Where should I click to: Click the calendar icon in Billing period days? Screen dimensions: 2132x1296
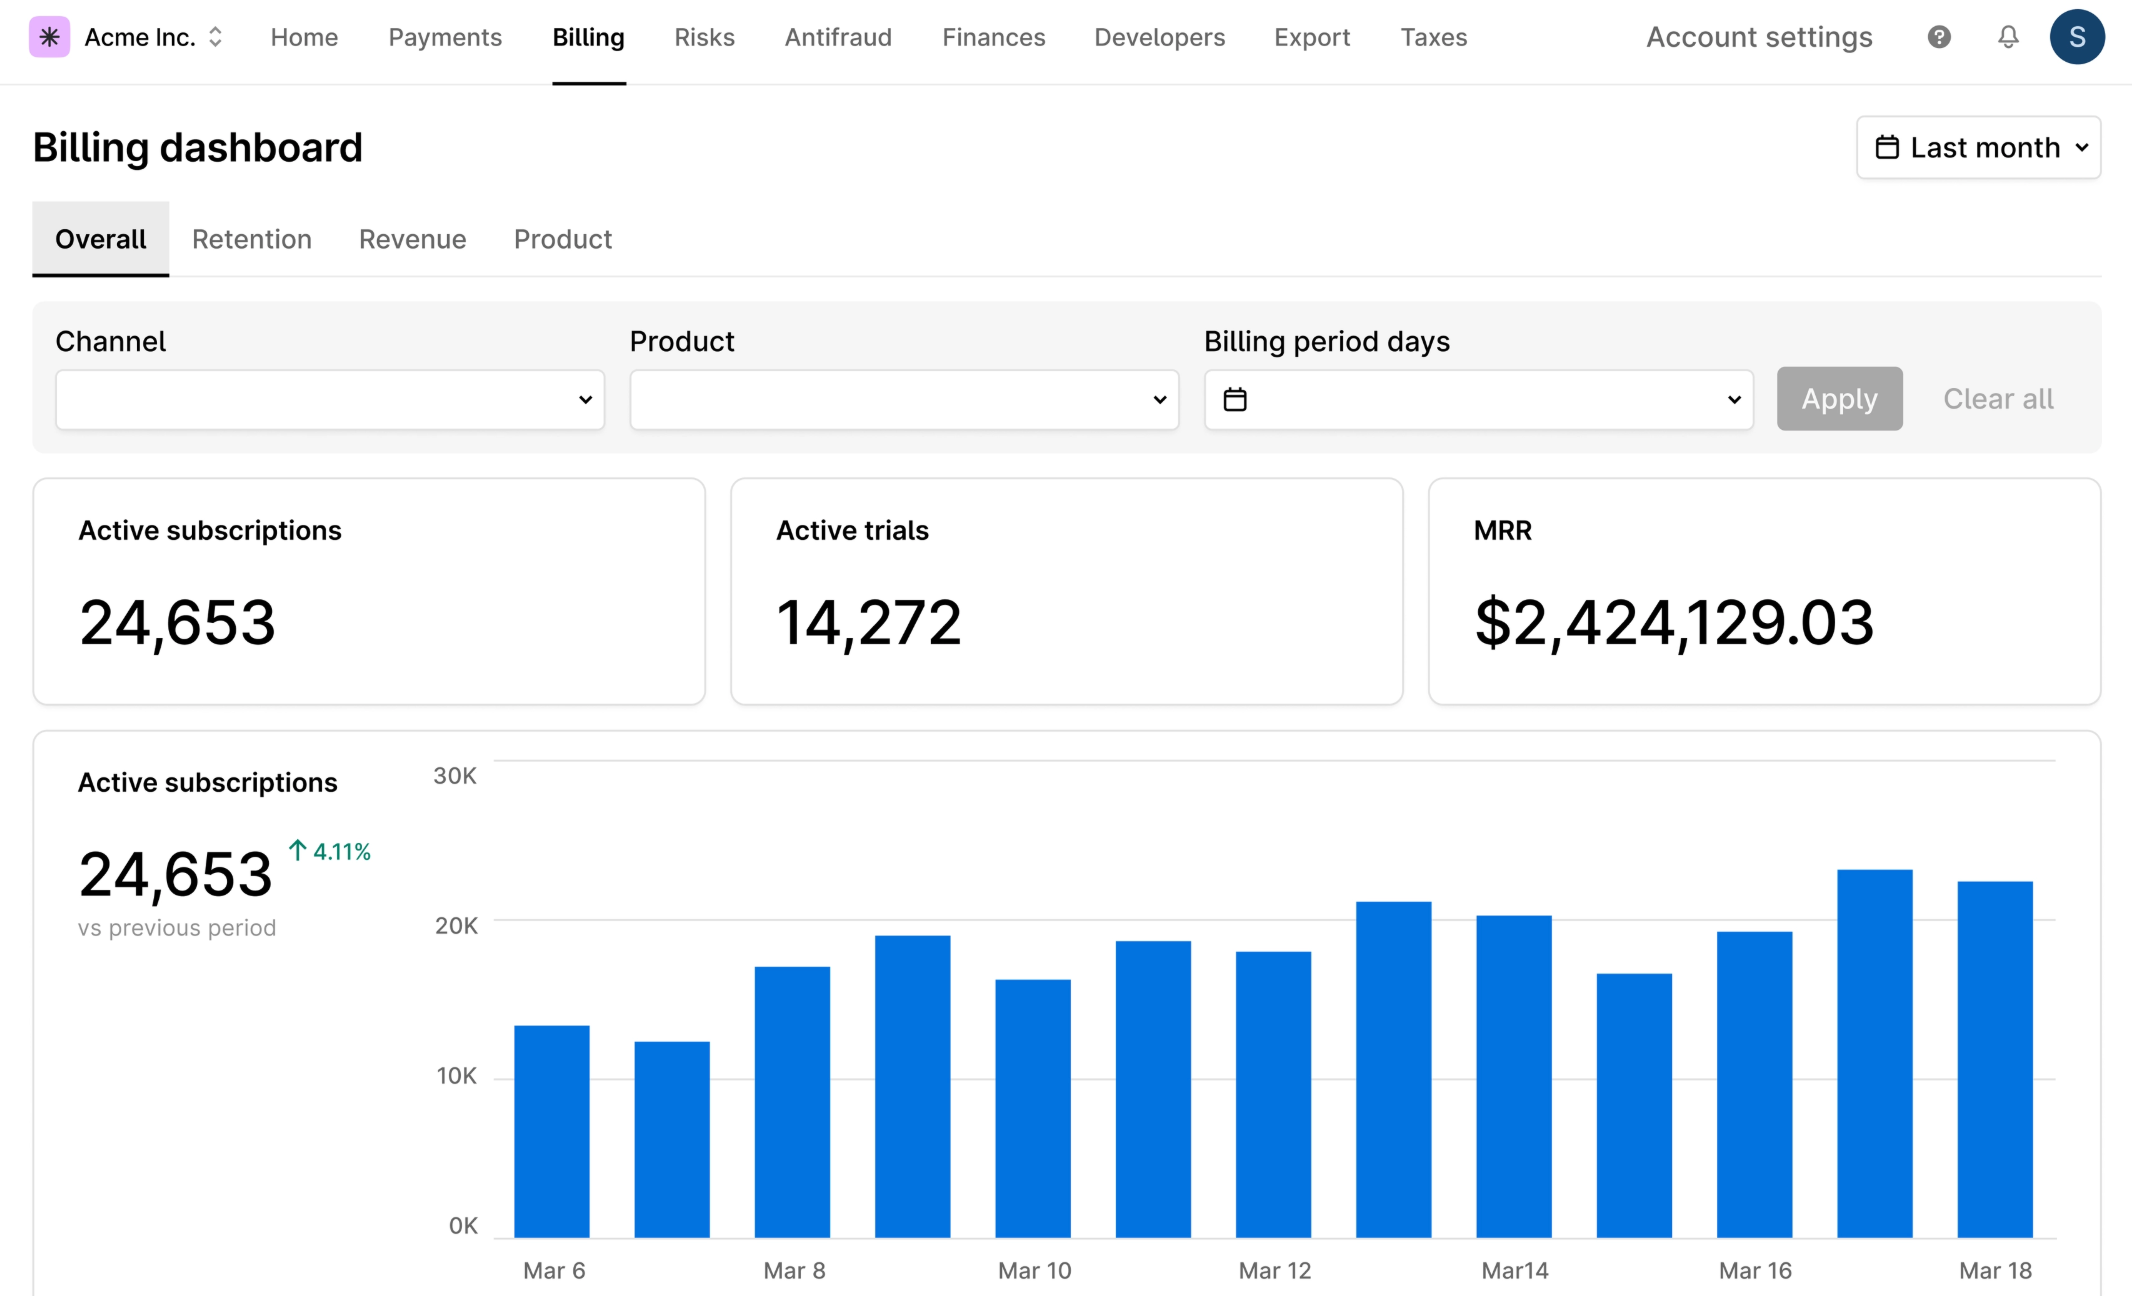[1235, 399]
